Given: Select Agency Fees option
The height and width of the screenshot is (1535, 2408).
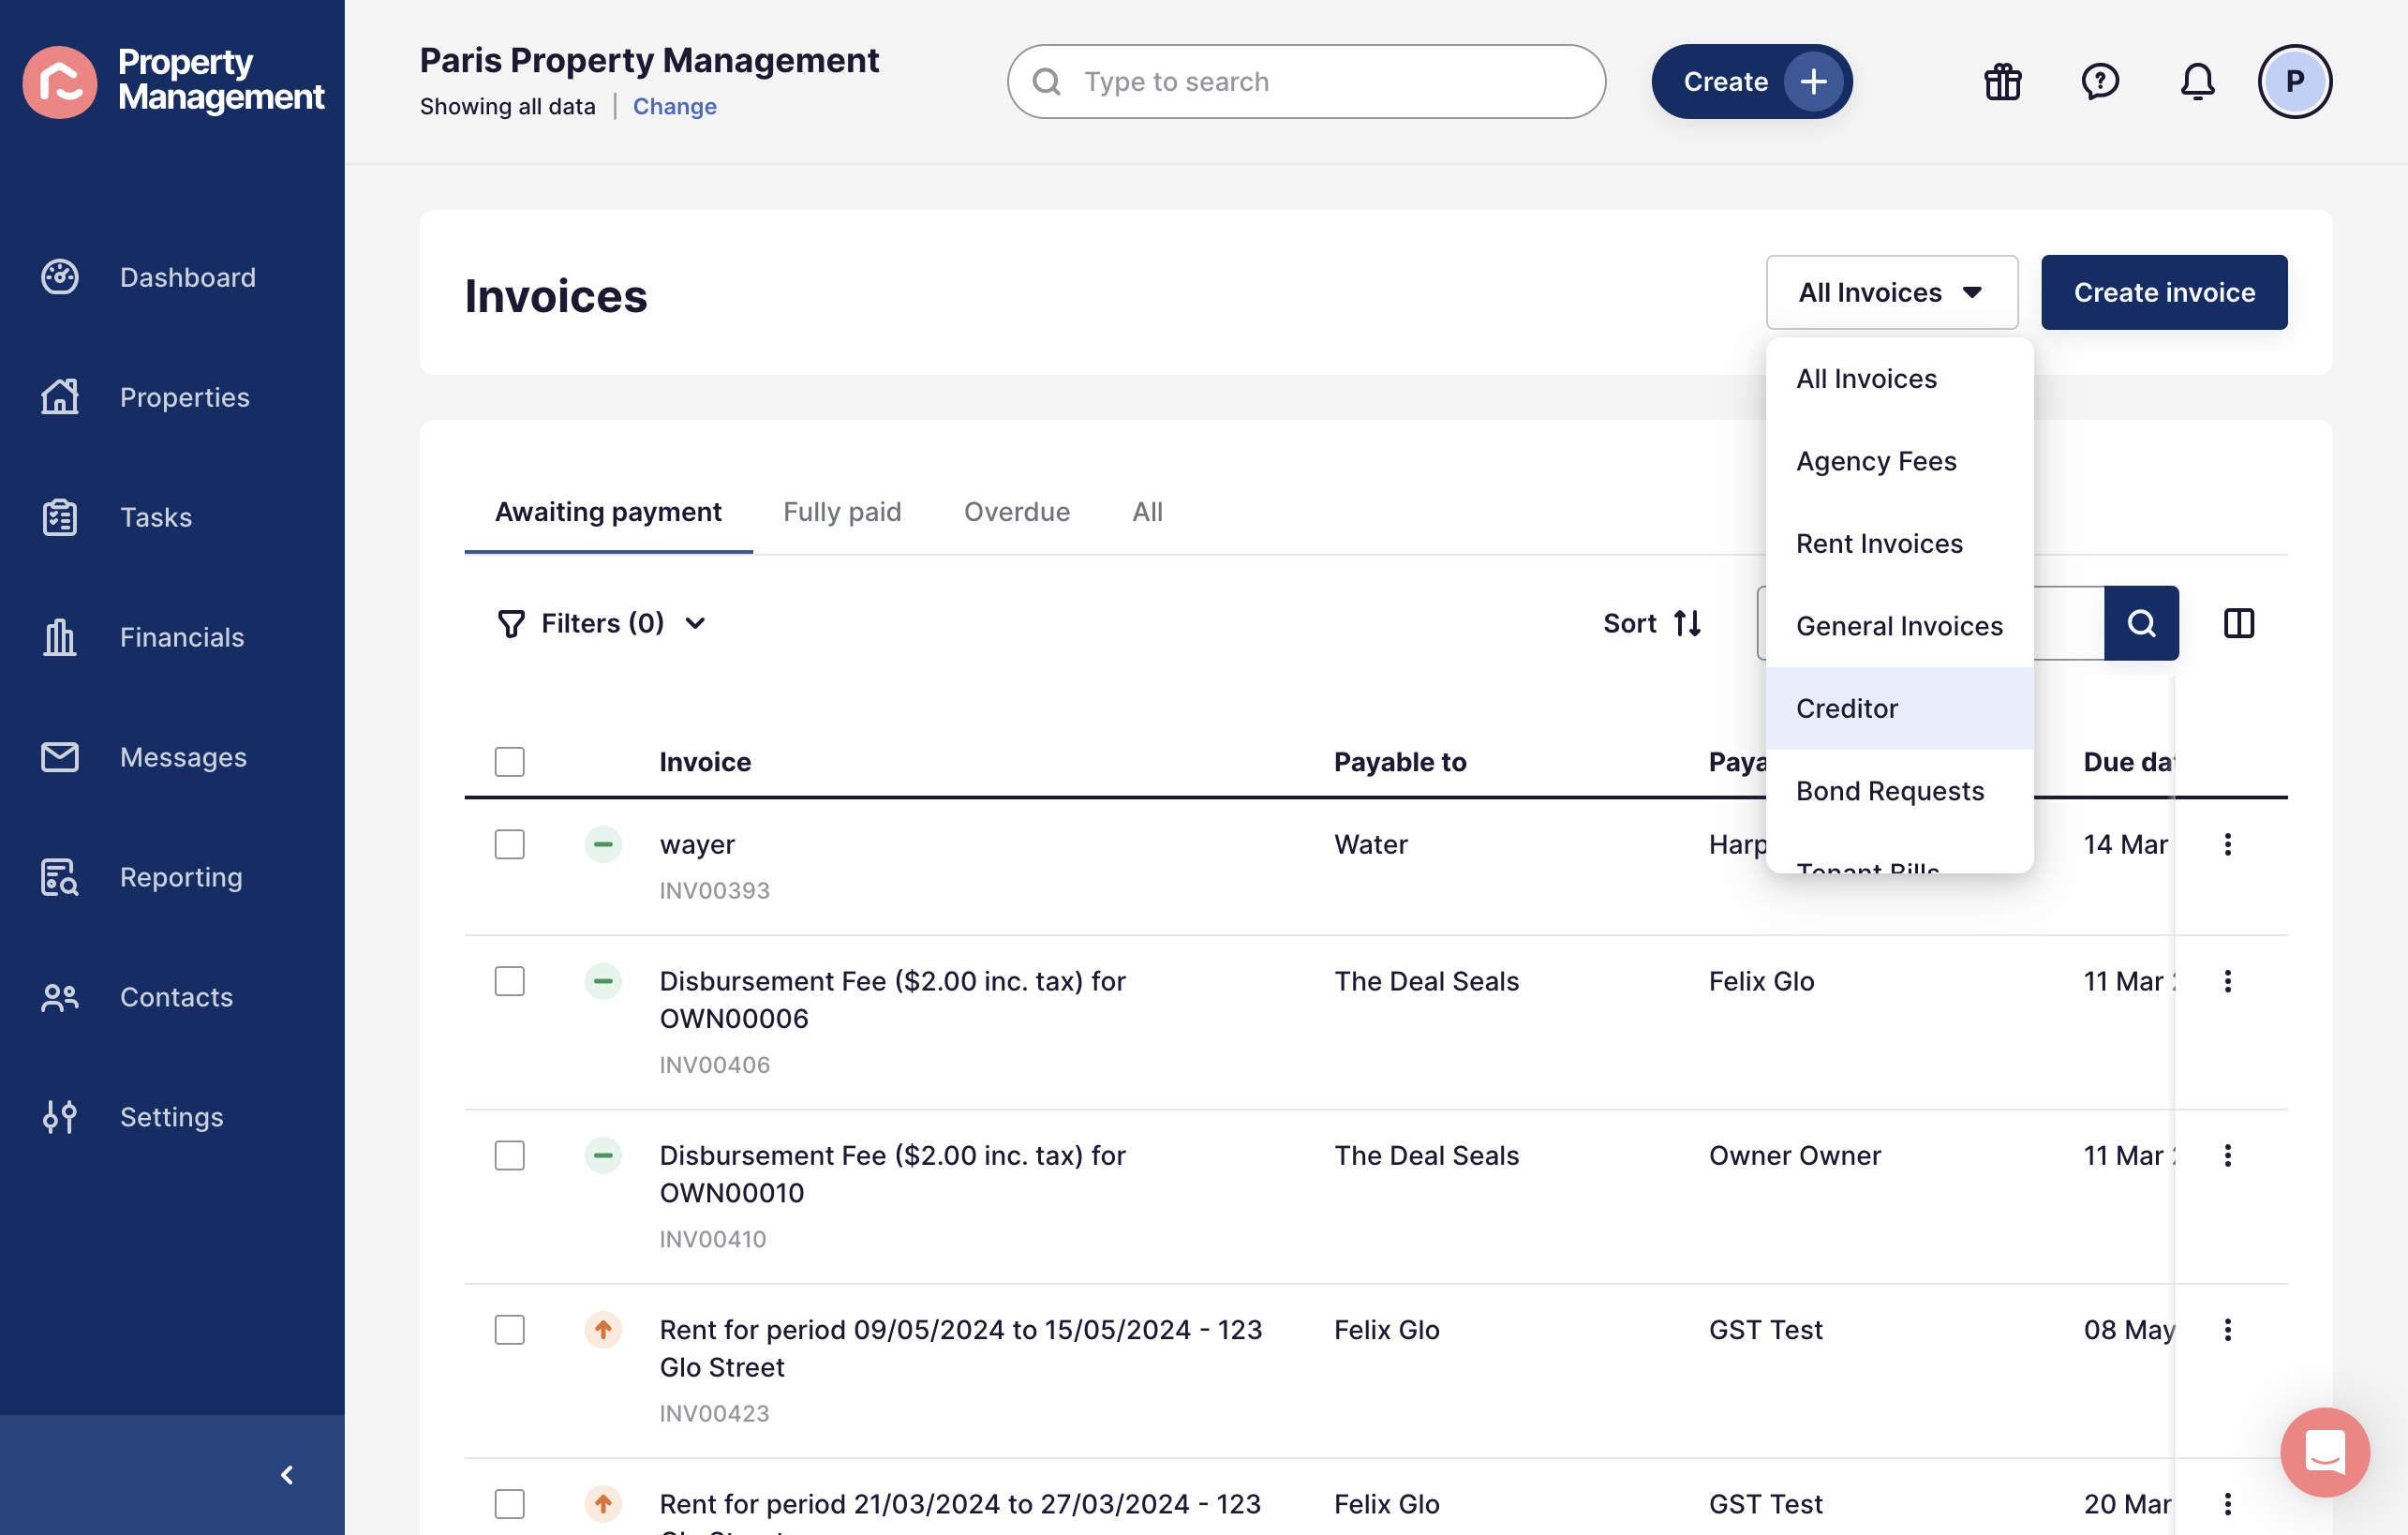Looking at the screenshot, I should point(1898,461).
